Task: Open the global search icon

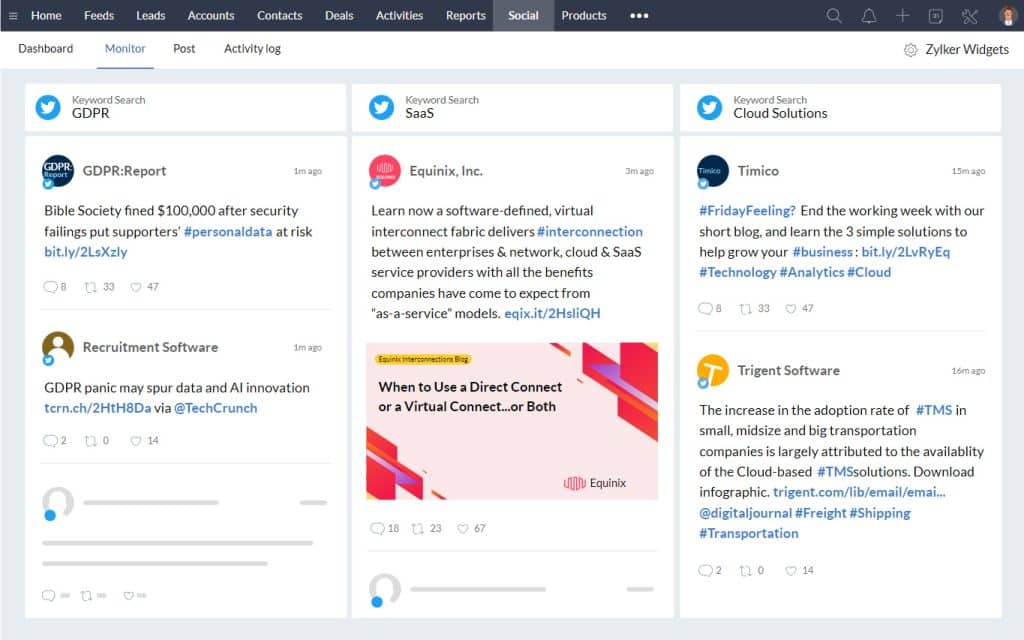Action: [834, 15]
